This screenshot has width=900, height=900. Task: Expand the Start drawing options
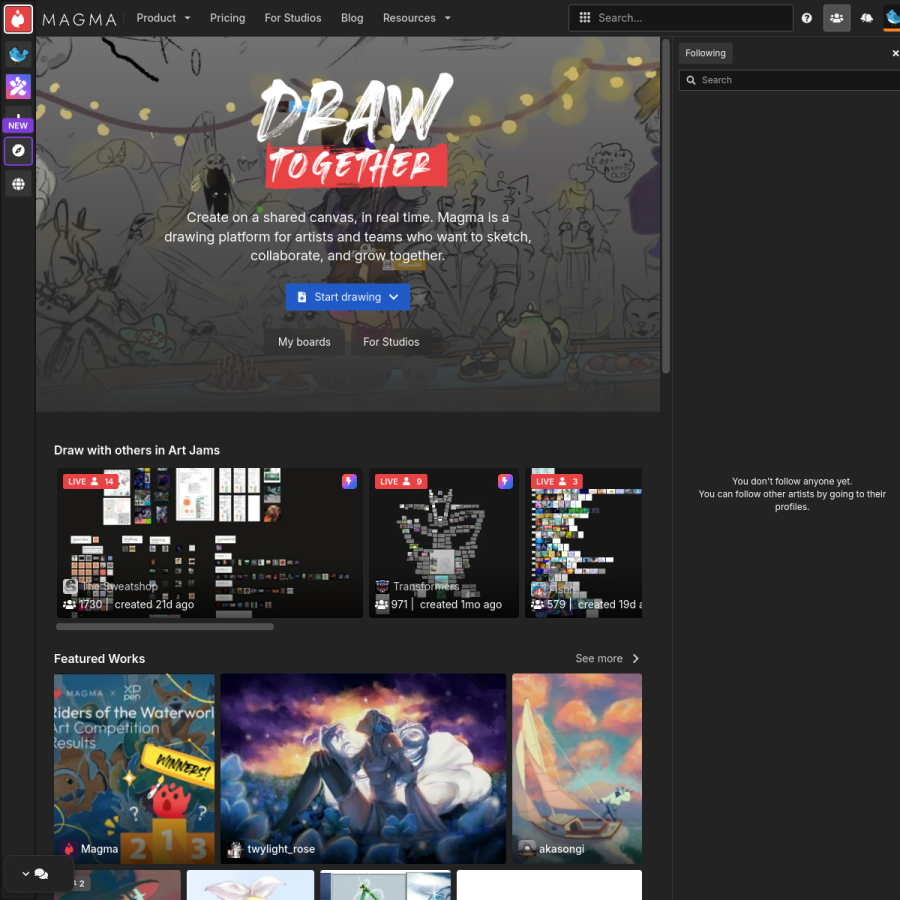(x=394, y=297)
